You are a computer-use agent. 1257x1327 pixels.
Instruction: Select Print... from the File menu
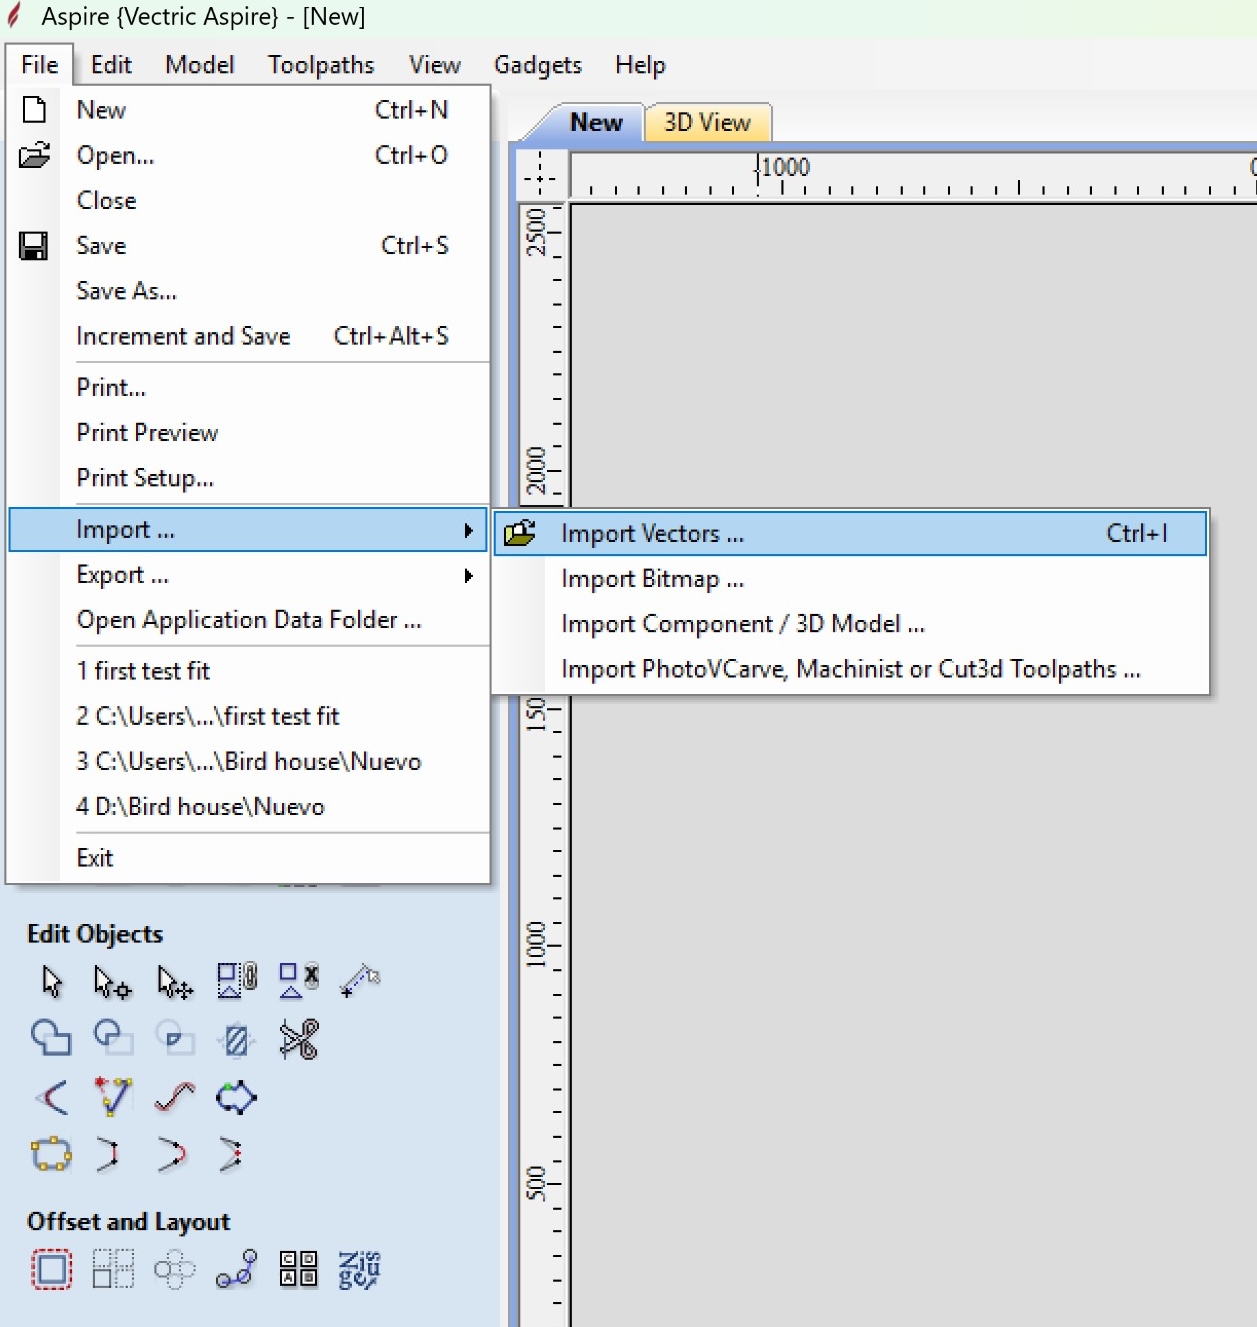[x=248, y=387]
